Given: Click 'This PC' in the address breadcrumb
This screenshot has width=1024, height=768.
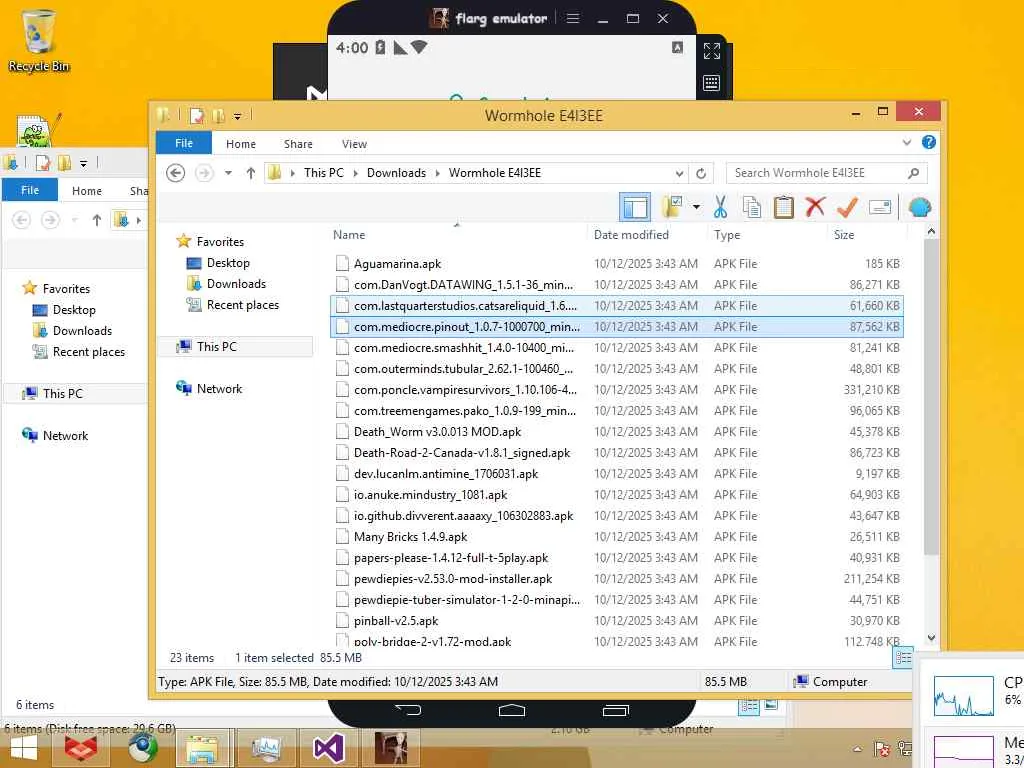Looking at the screenshot, I should [x=323, y=173].
